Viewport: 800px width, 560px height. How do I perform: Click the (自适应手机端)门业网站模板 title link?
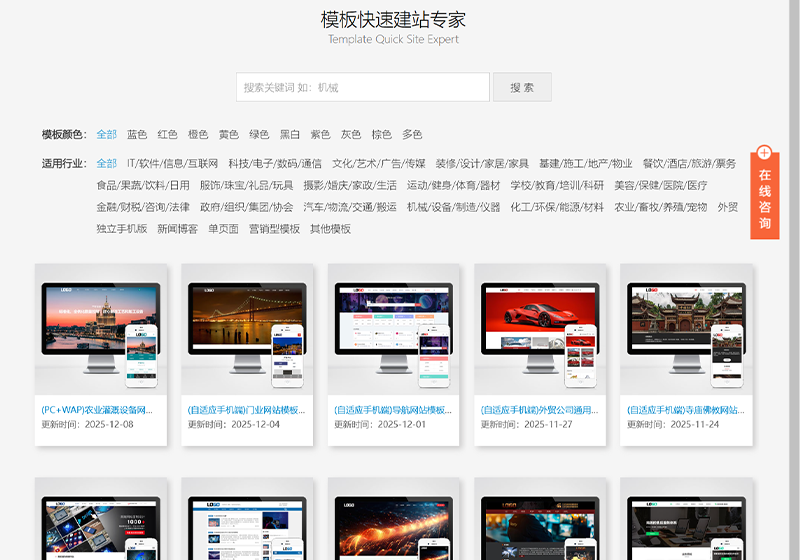pos(246,410)
